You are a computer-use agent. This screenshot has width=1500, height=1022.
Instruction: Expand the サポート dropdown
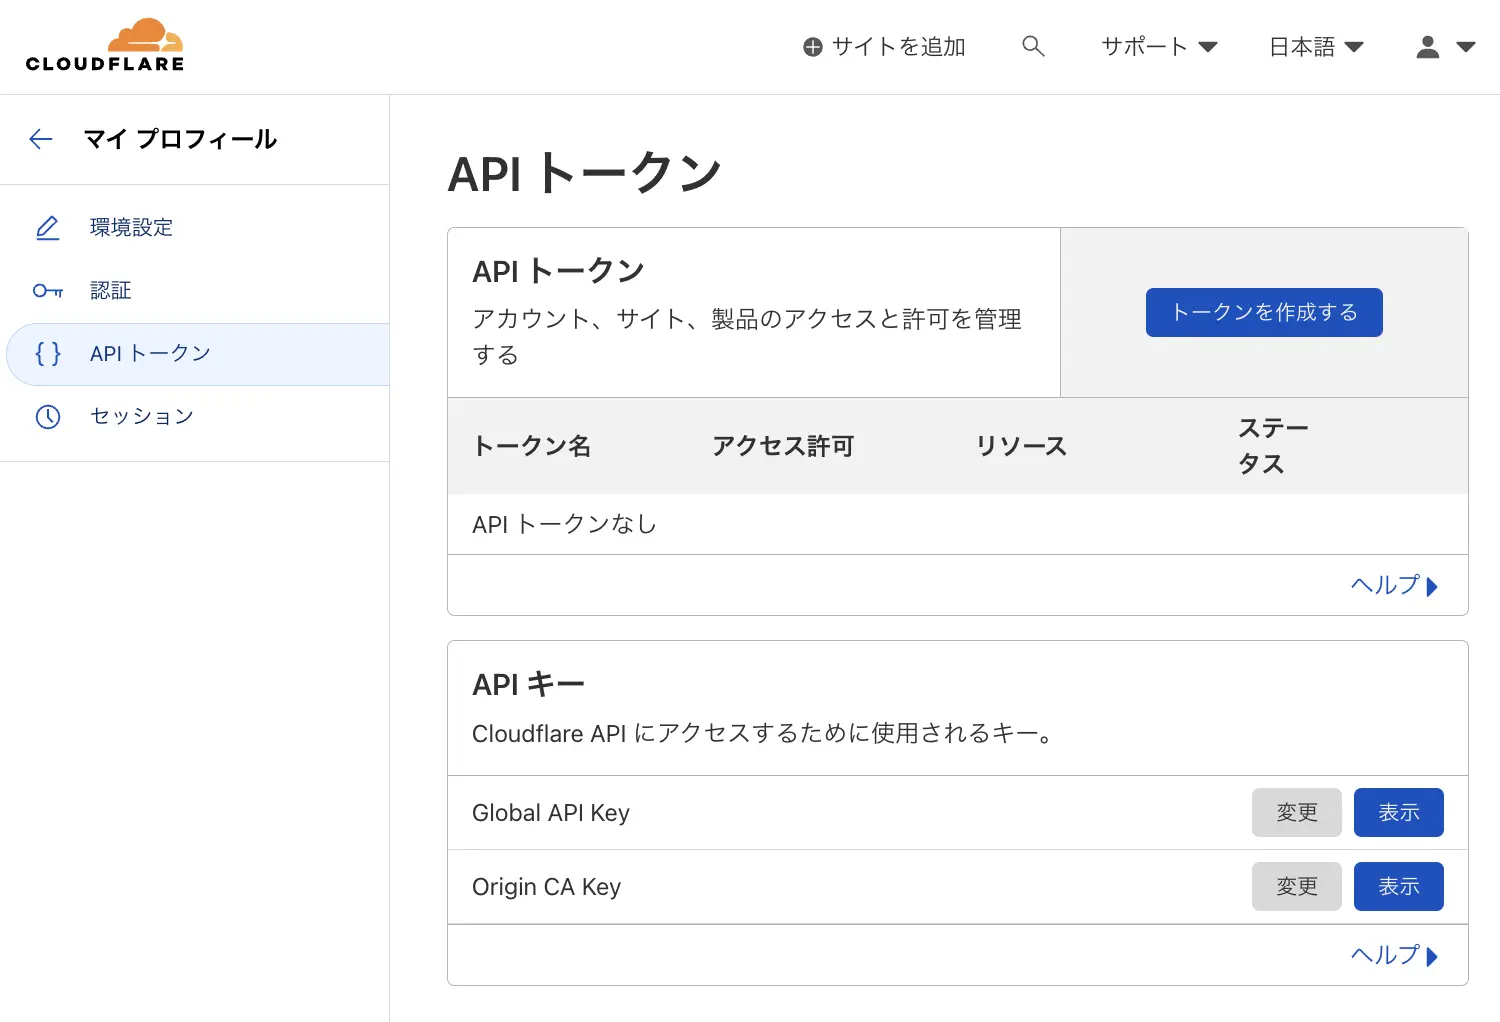pyautogui.click(x=1158, y=47)
